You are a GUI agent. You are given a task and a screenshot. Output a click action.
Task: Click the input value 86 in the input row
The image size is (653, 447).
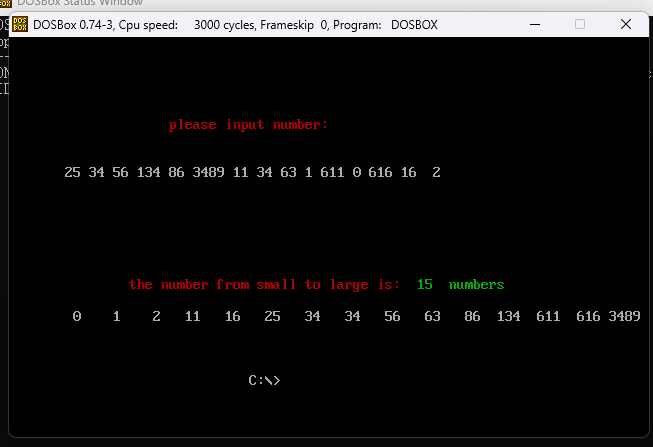coord(176,172)
